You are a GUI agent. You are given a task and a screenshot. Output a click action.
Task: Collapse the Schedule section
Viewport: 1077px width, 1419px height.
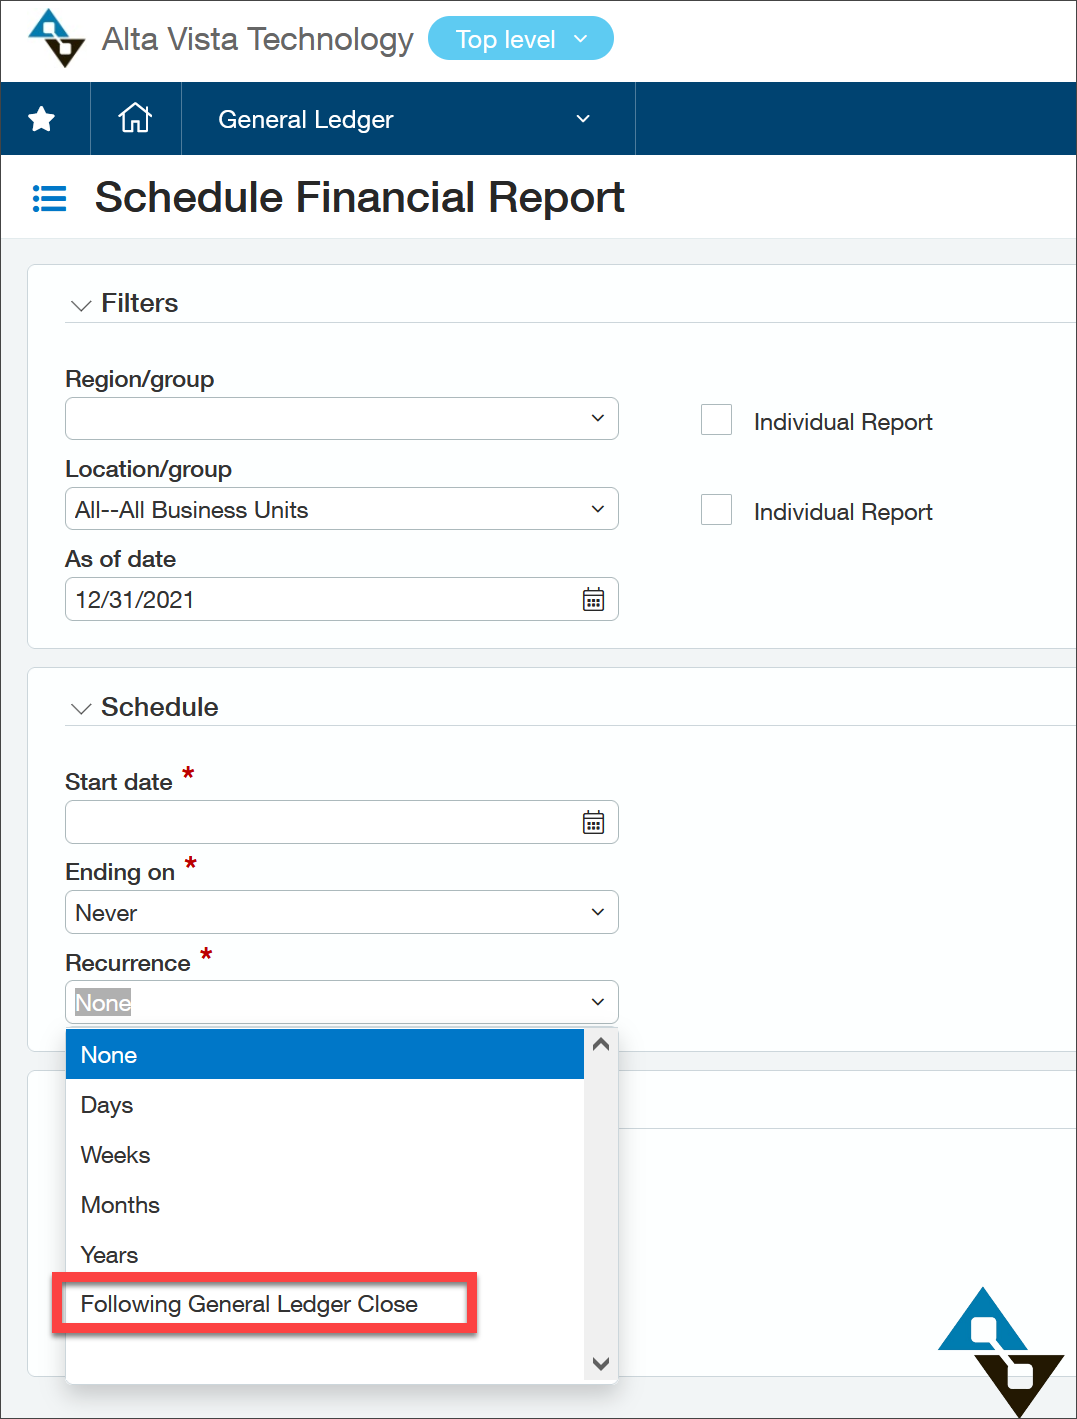pyautogui.click(x=81, y=709)
